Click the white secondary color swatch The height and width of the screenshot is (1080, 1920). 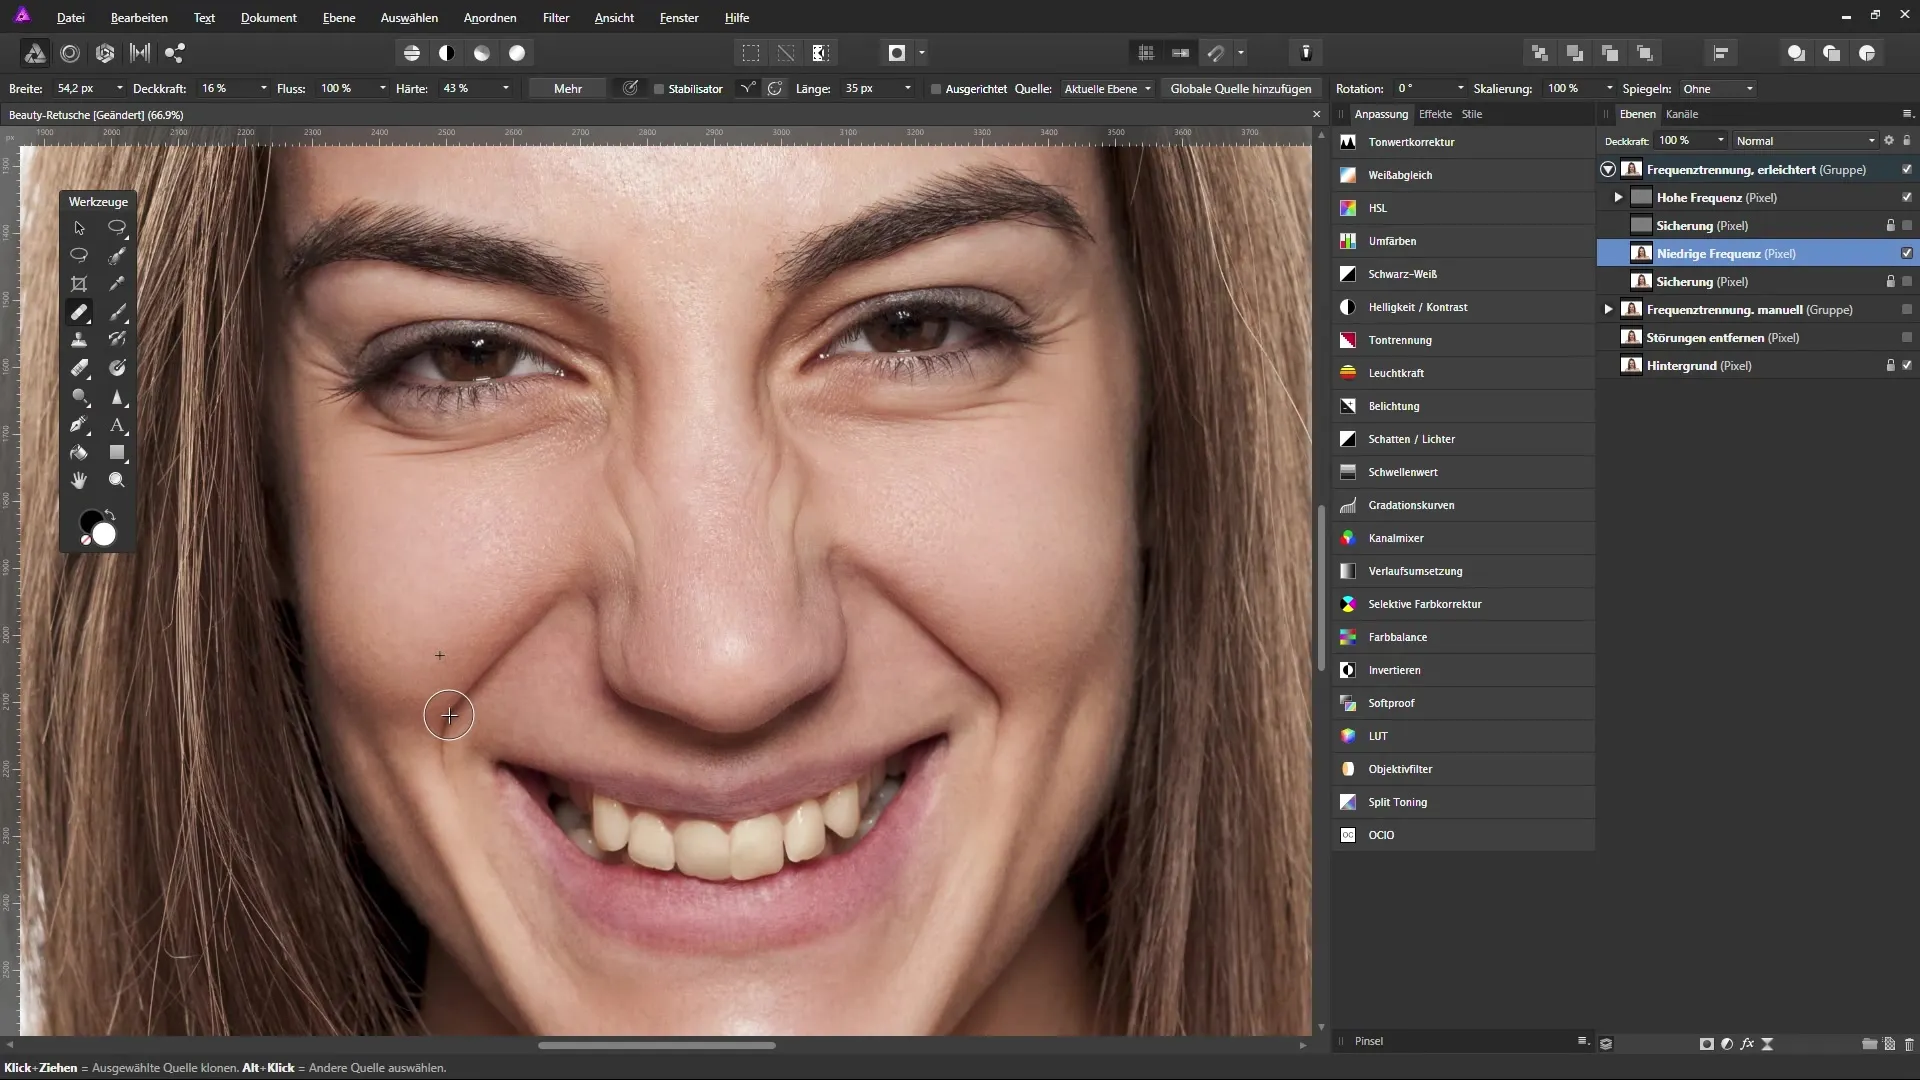105,536
